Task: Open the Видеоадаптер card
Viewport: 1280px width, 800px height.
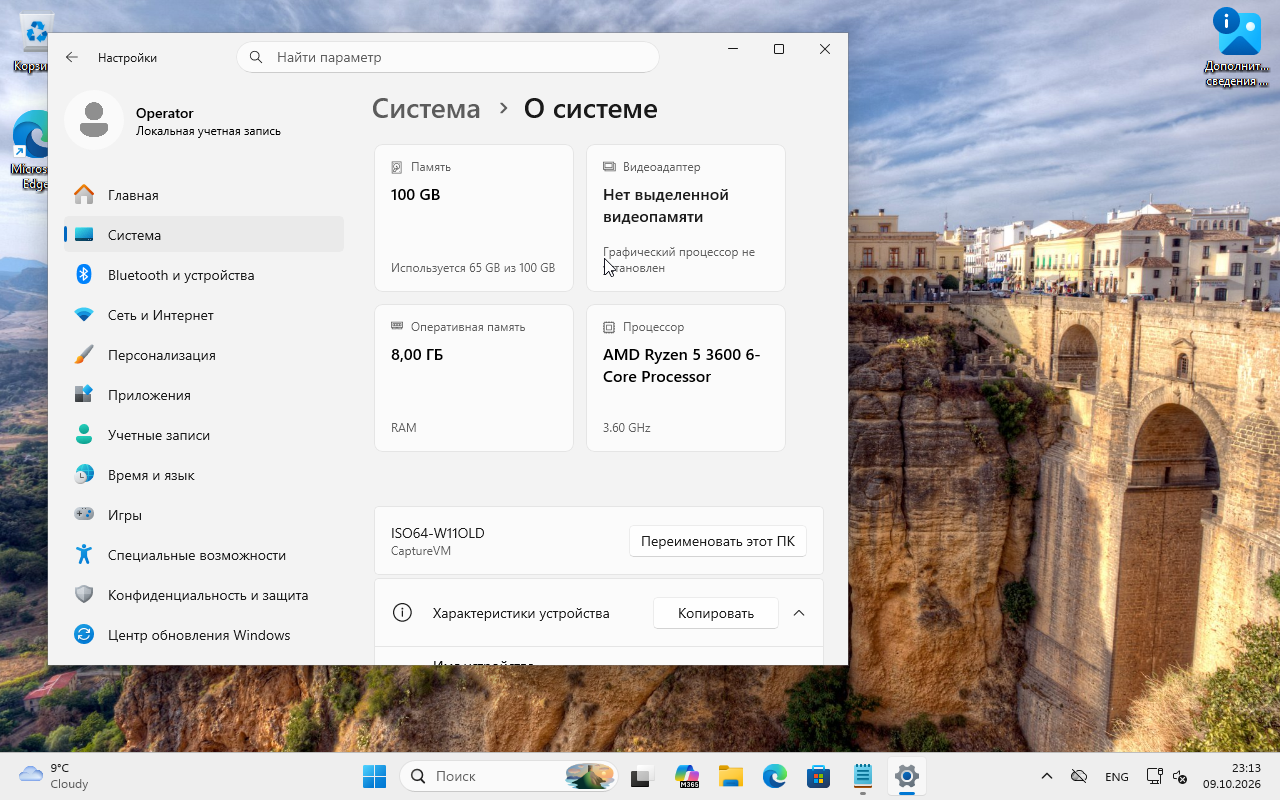Action: point(686,218)
